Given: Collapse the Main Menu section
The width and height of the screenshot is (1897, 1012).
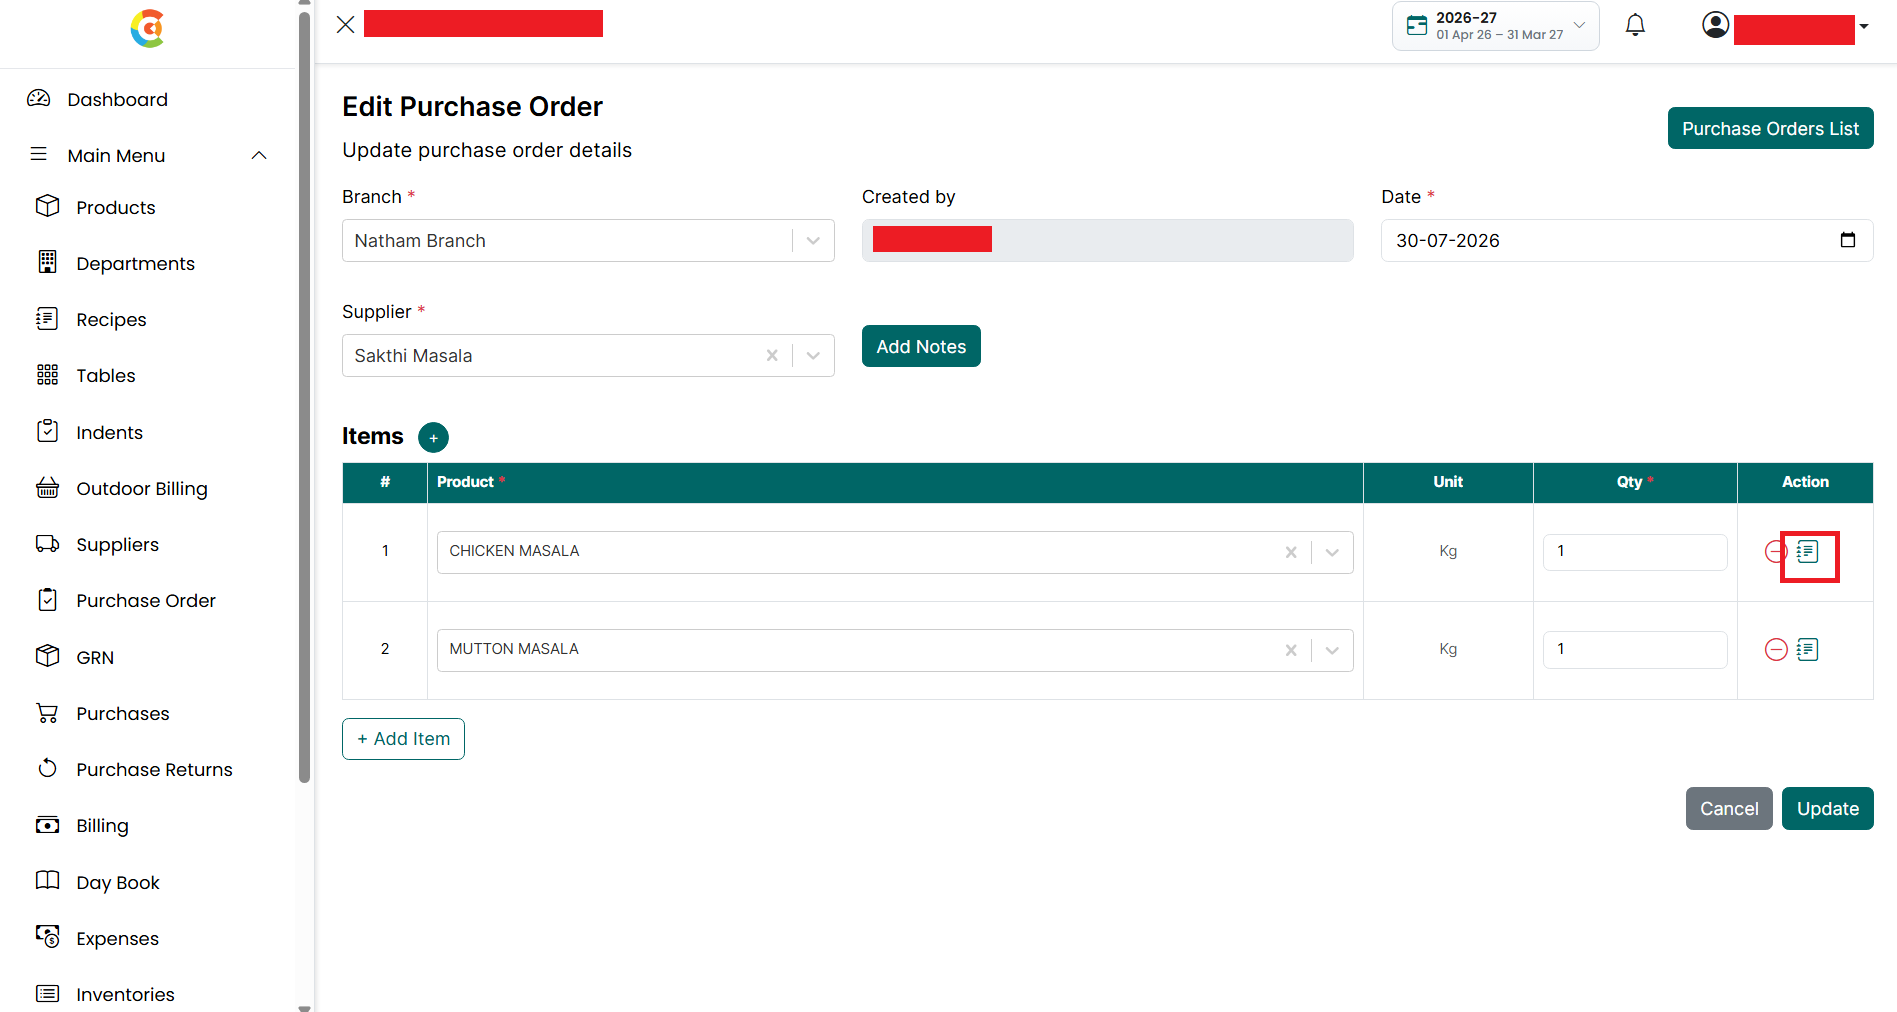Looking at the screenshot, I should coord(150,155).
